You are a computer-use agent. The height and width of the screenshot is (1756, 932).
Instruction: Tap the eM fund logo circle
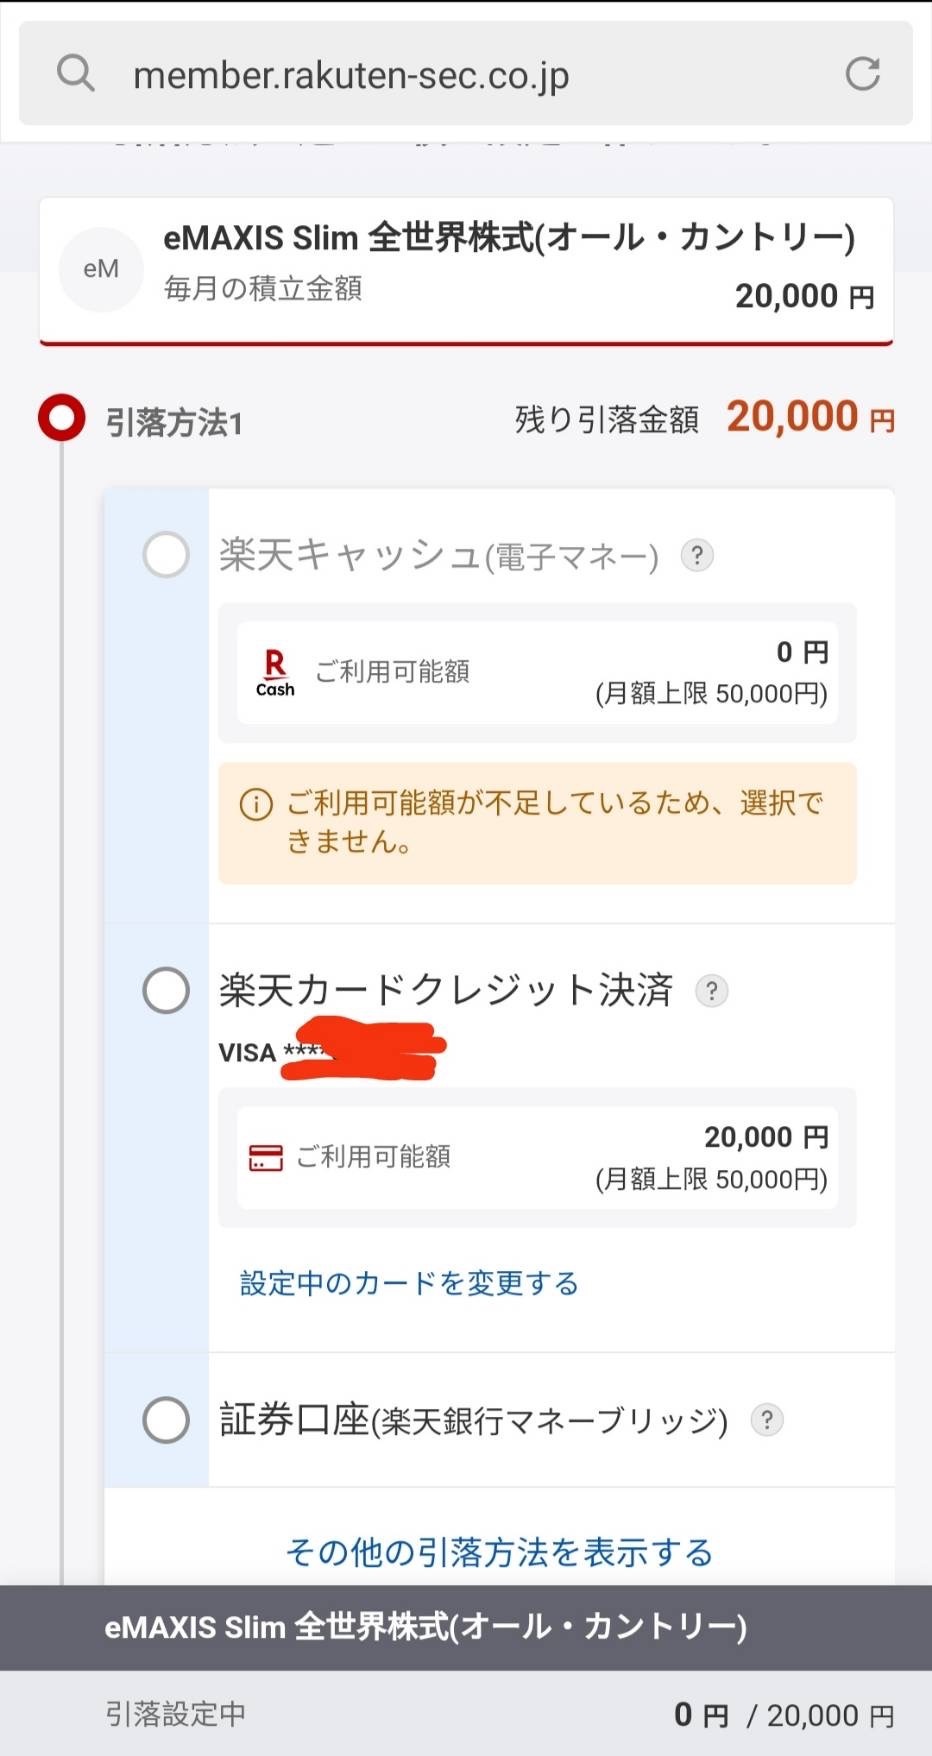point(101,269)
